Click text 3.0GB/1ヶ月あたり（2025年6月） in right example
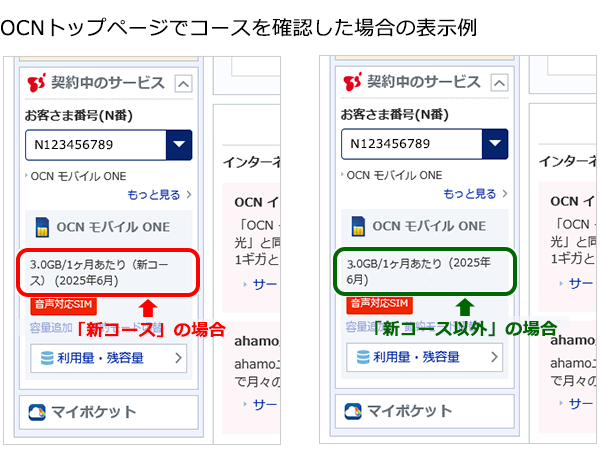This screenshot has height=450, width=600. point(419,271)
